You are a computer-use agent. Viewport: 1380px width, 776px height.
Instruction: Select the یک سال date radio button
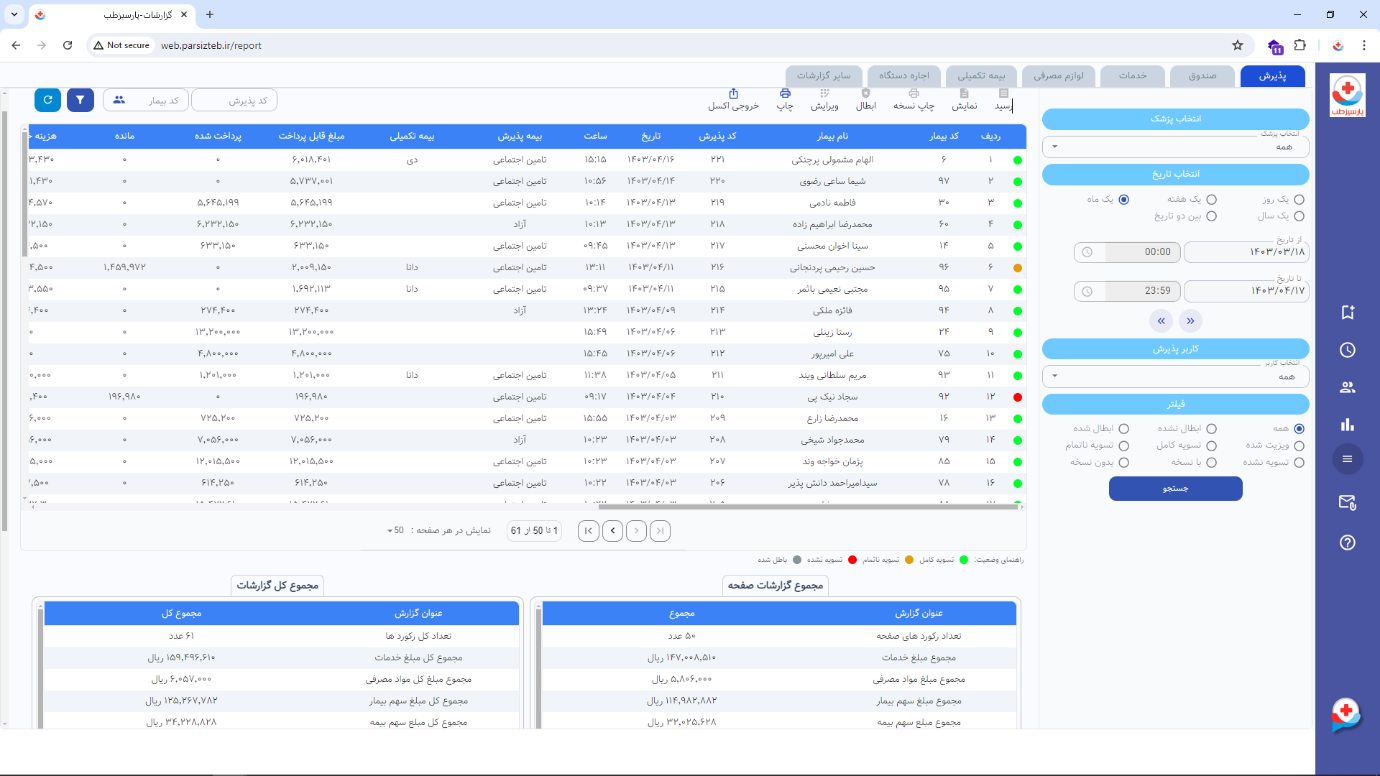pyautogui.click(x=1299, y=216)
